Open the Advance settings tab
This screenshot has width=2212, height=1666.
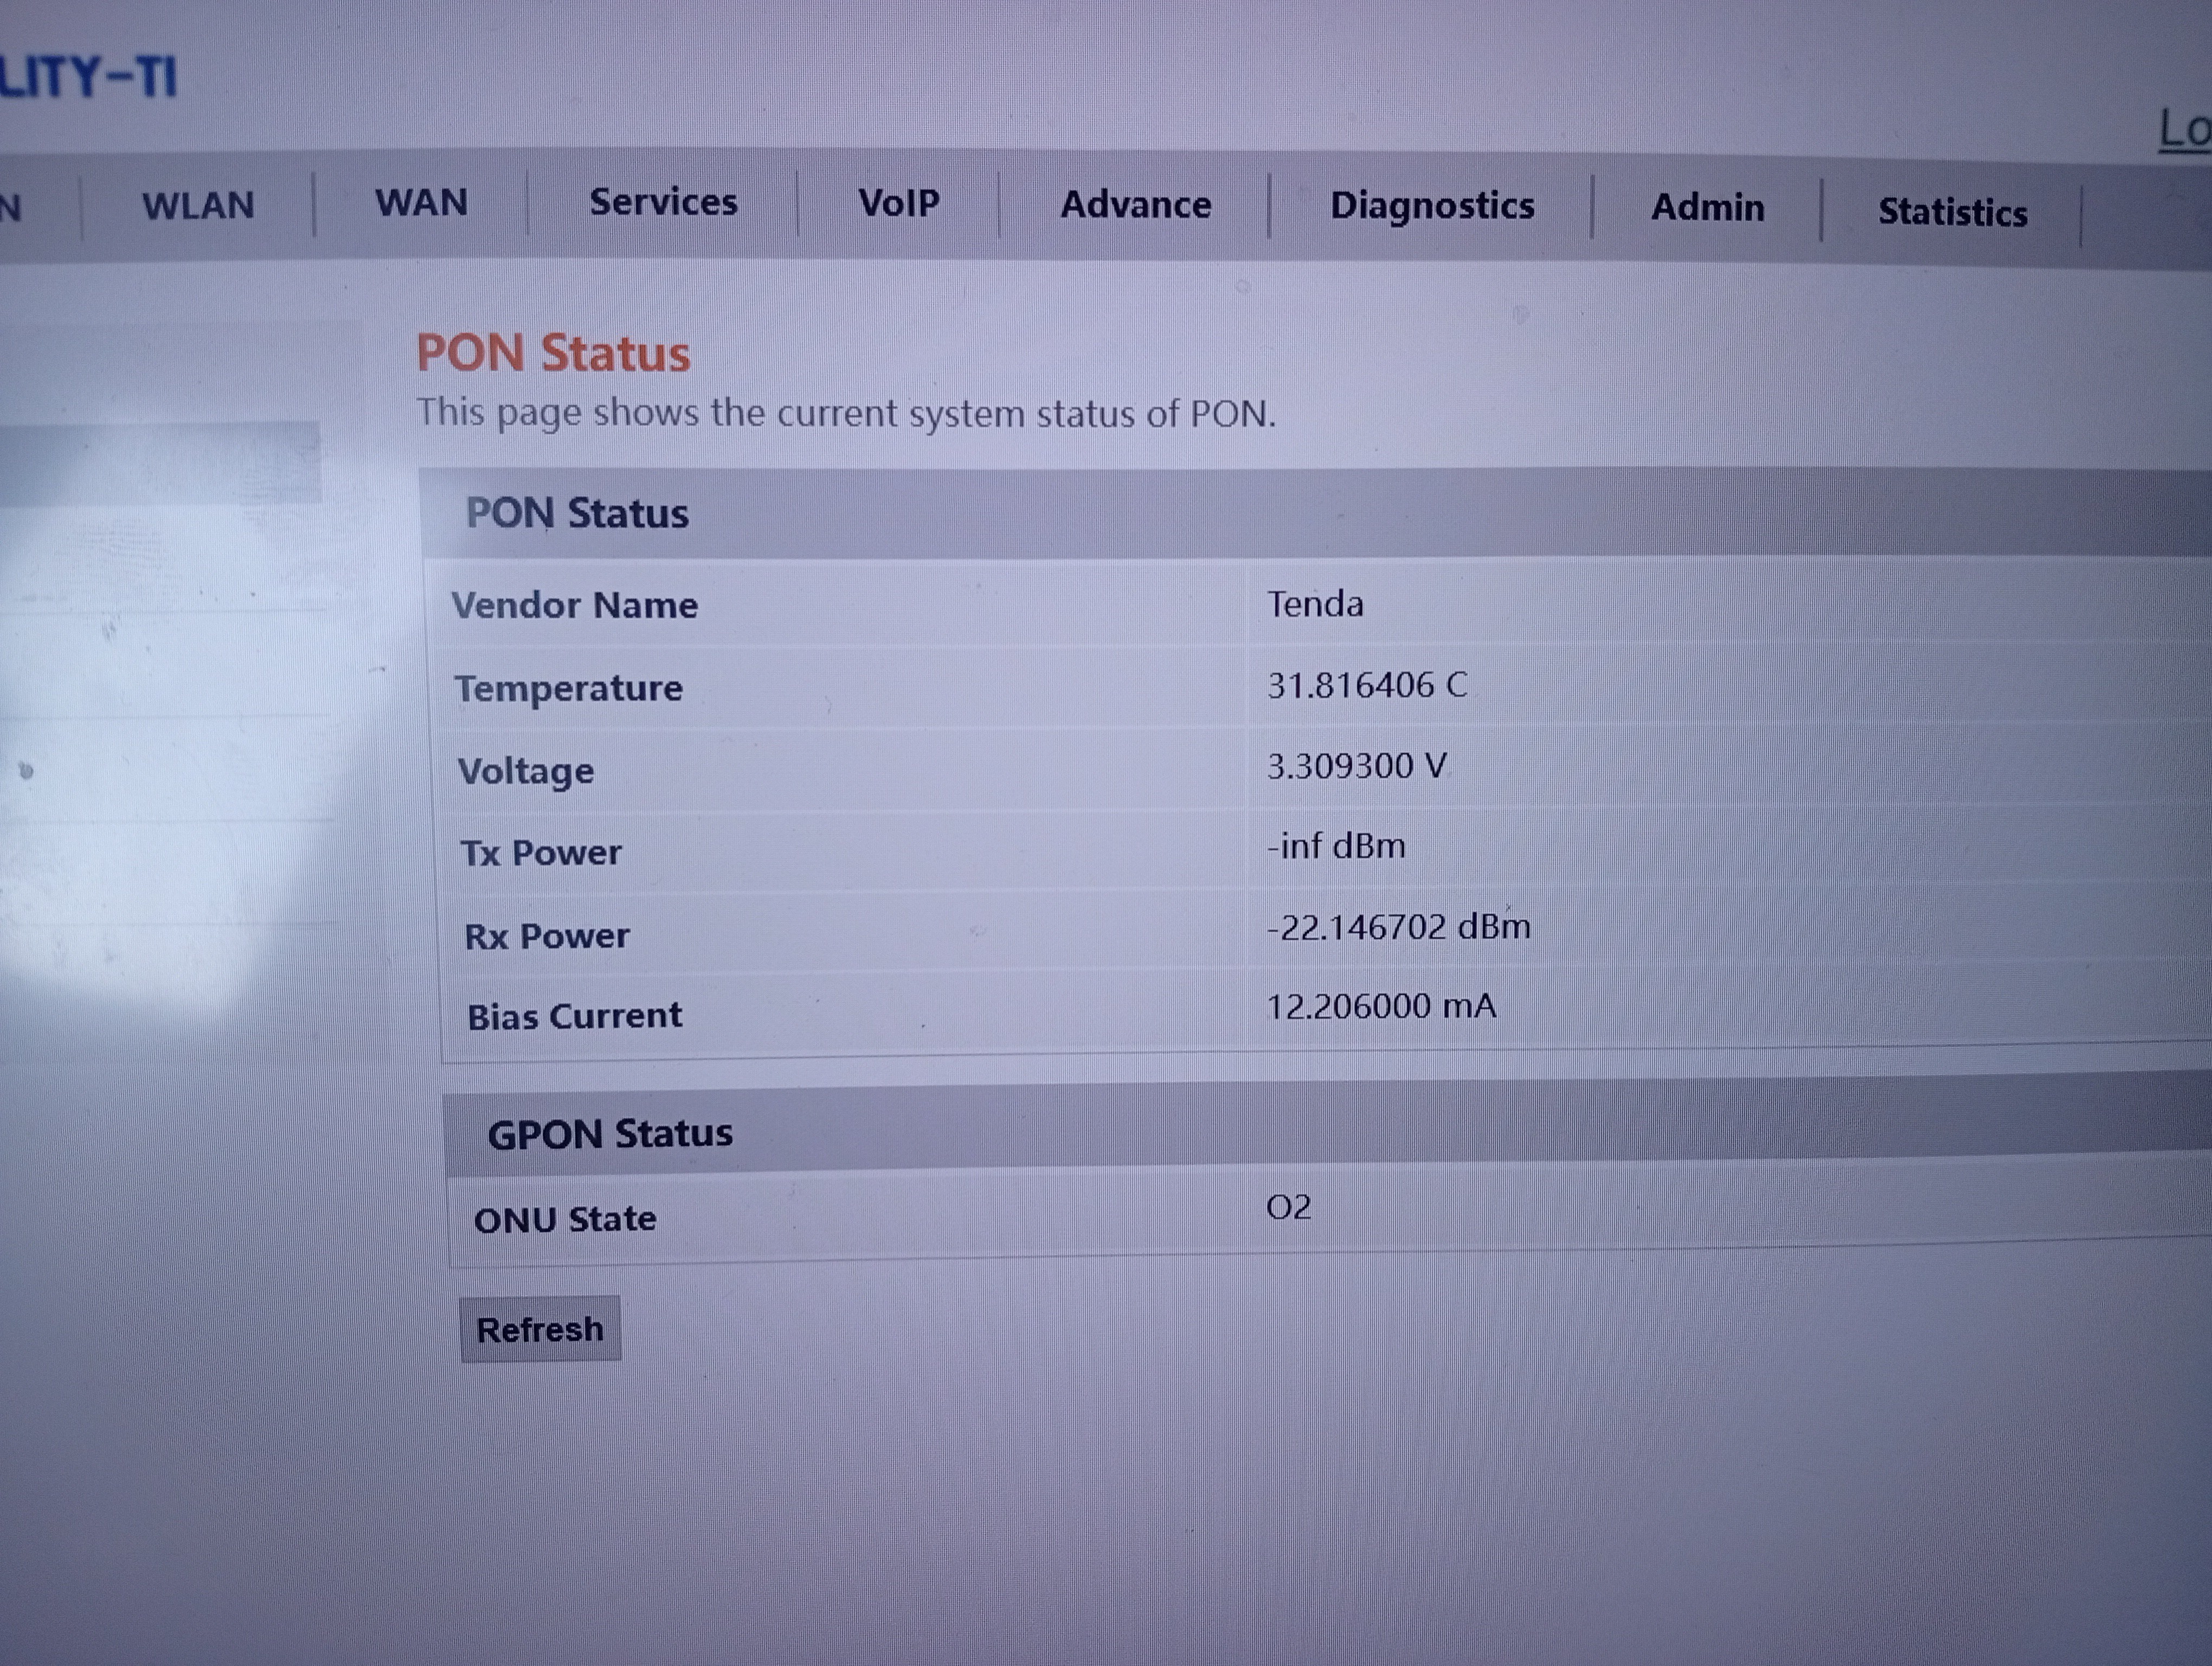click(1135, 205)
